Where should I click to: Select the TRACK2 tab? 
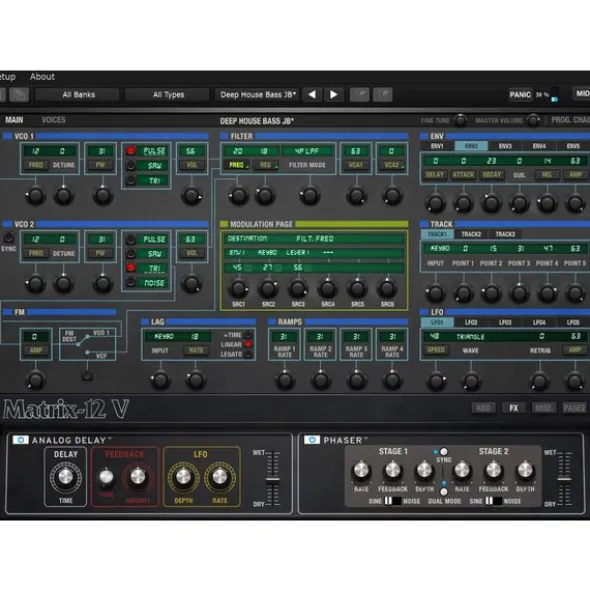coord(471,234)
